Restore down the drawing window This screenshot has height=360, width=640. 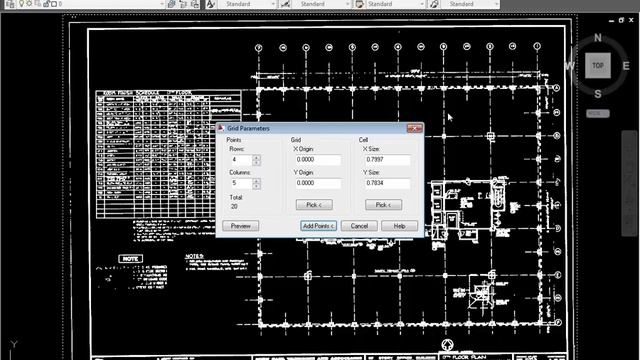point(621,20)
